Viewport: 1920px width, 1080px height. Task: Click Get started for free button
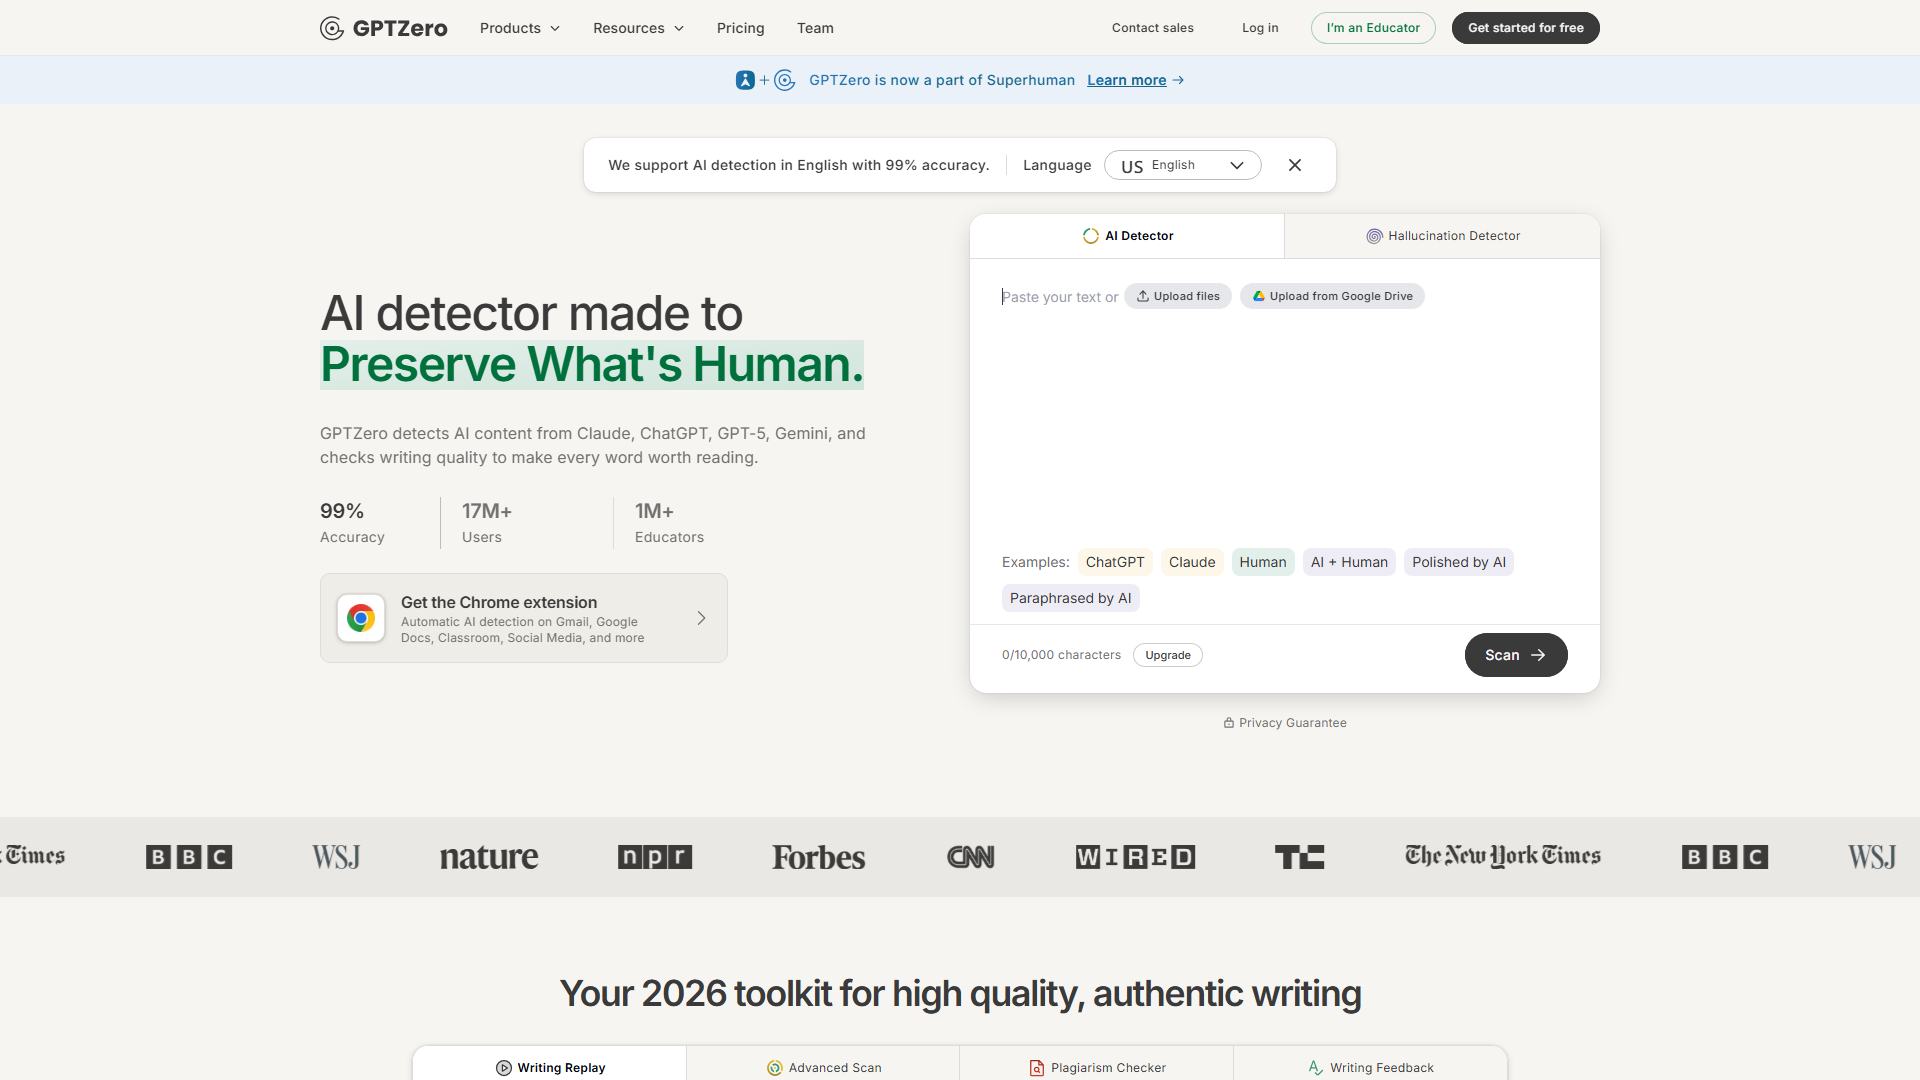1526,28
